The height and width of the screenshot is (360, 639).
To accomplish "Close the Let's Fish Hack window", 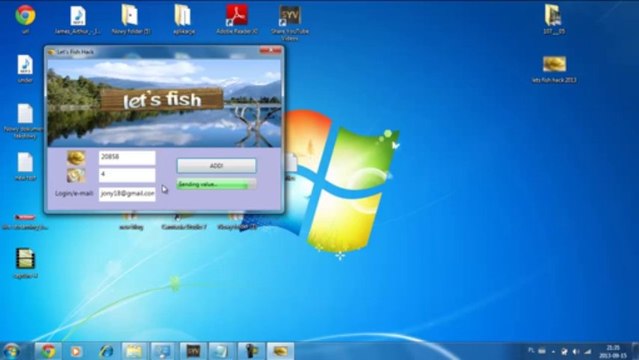I will click(271, 51).
